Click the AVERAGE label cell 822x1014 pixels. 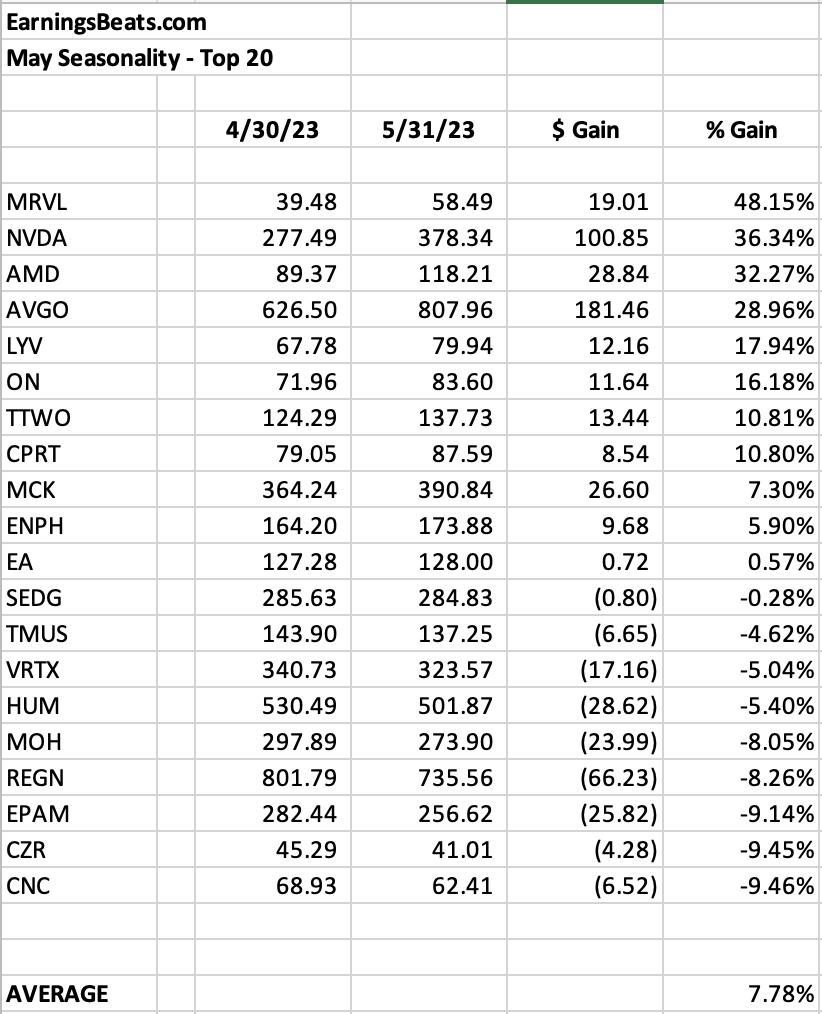[x=79, y=993]
